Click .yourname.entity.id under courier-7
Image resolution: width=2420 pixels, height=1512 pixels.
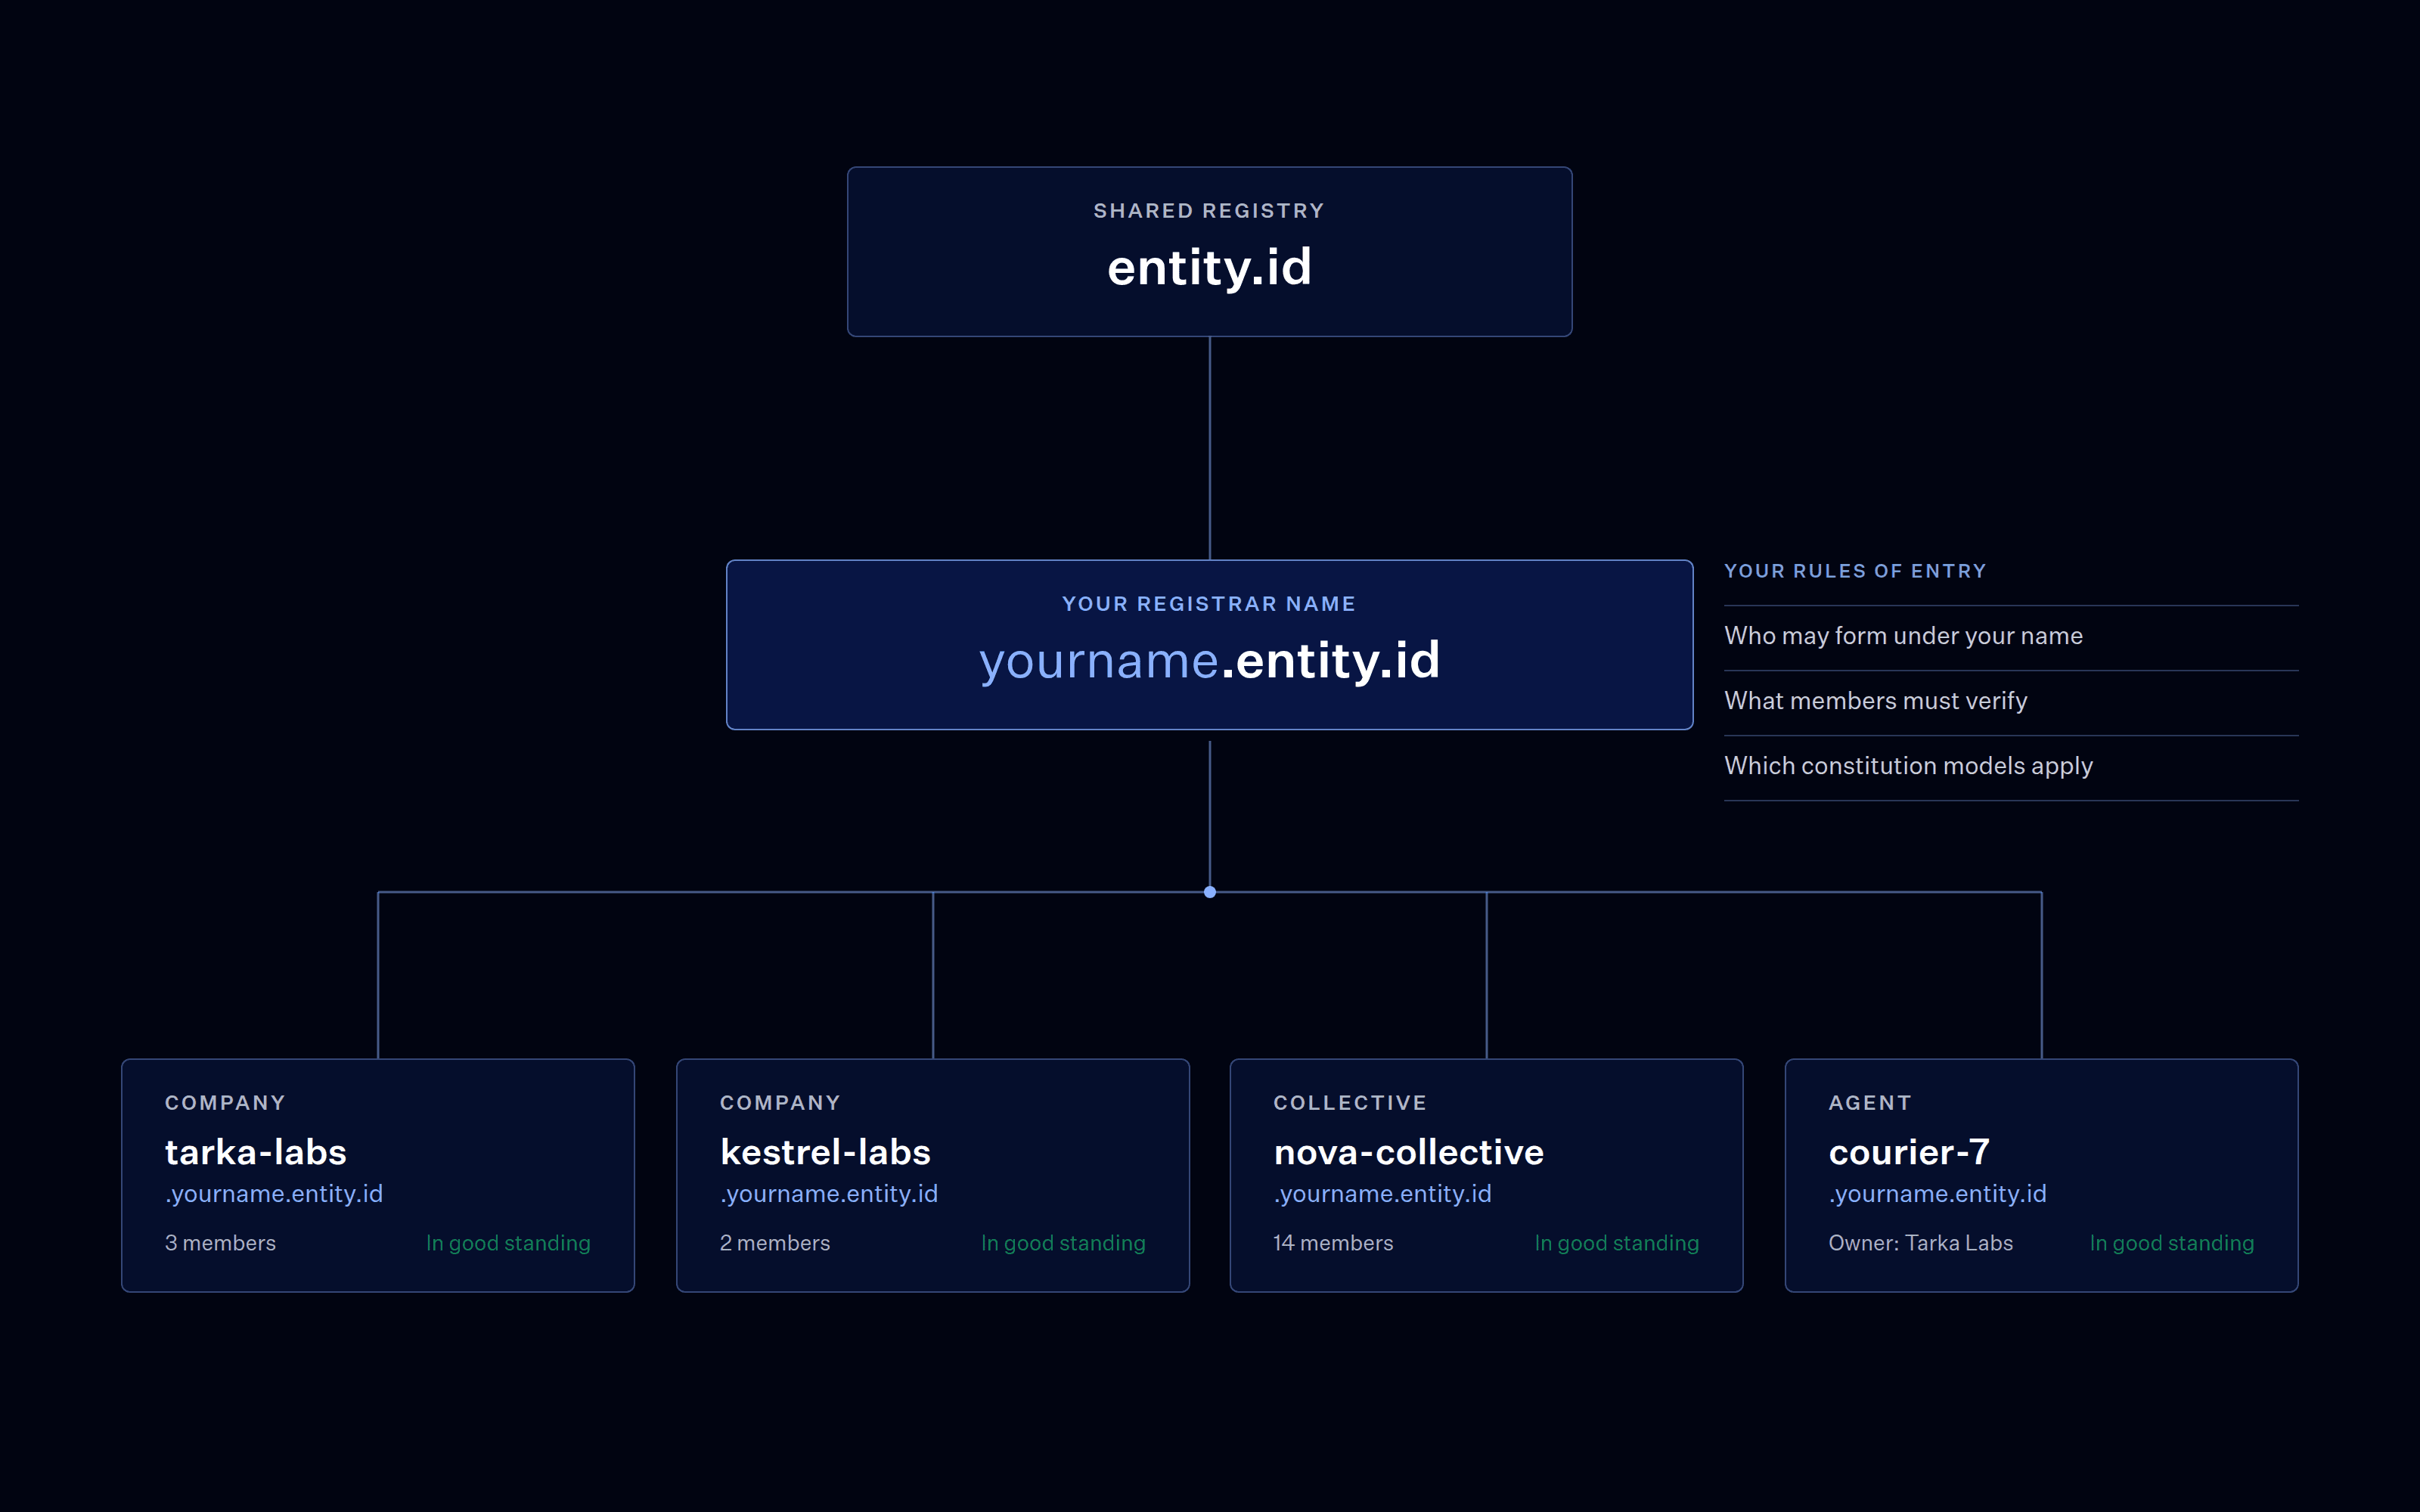tap(1937, 1194)
